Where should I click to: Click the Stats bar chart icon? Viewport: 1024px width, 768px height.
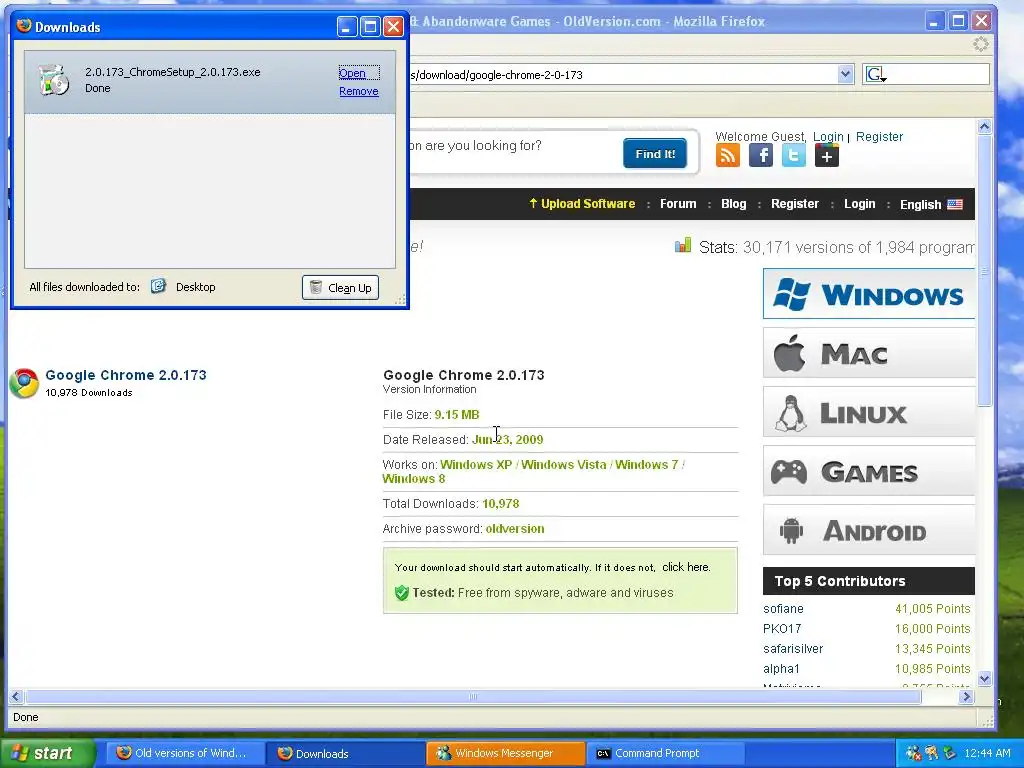pyautogui.click(x=682, y=246)
